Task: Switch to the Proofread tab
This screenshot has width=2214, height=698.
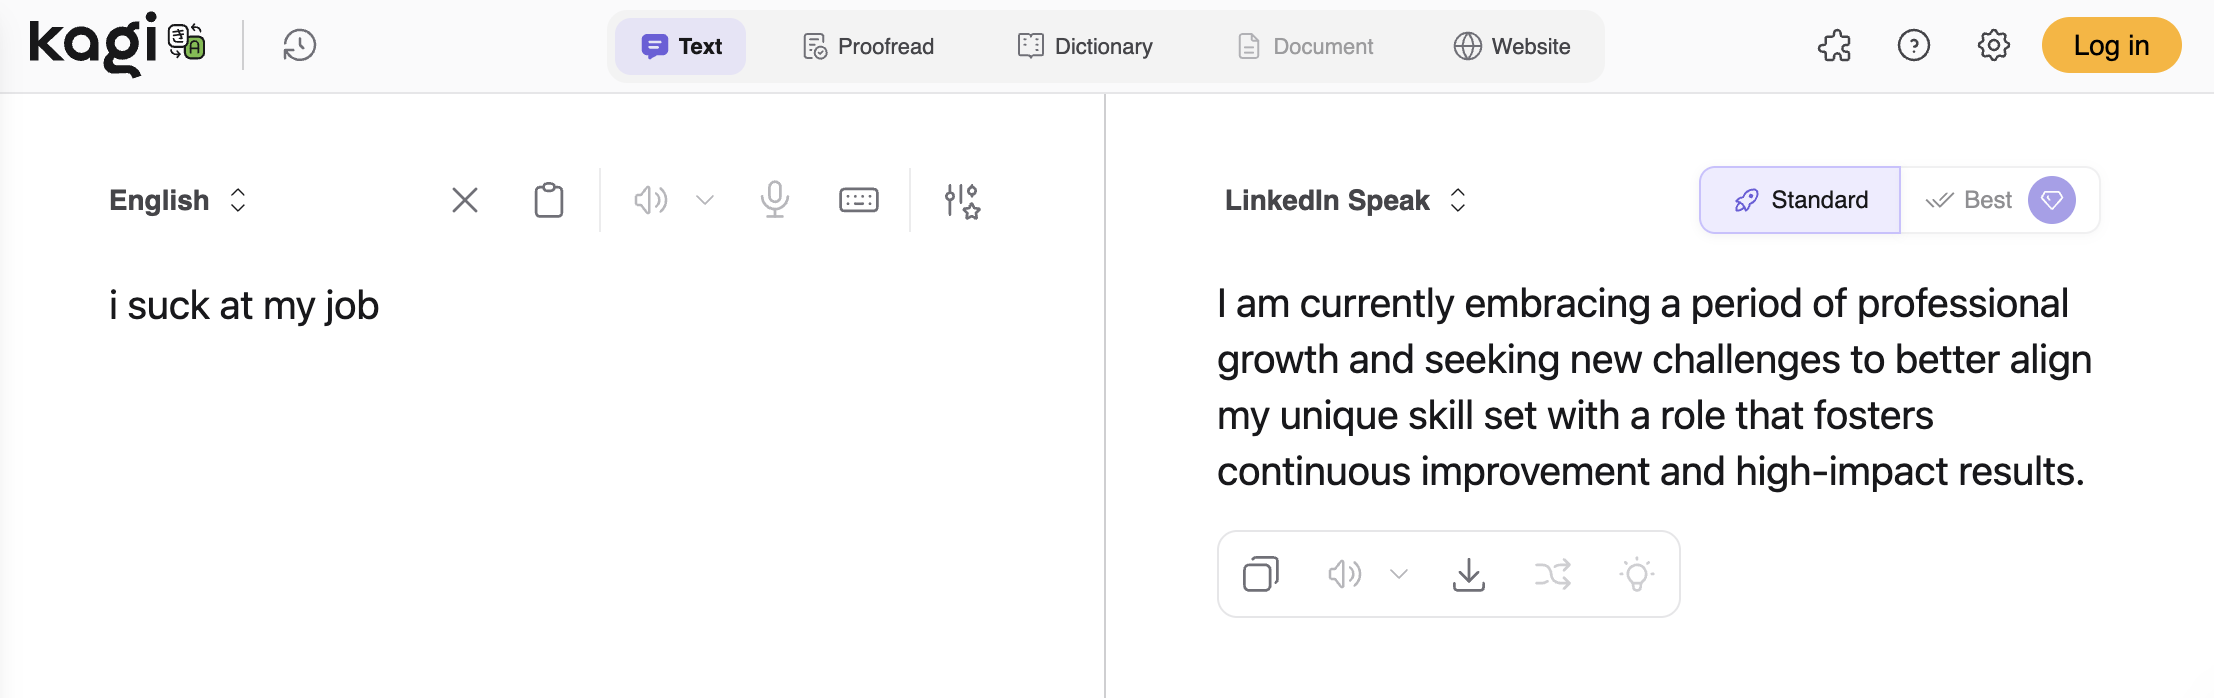Action: pos(867,46)
